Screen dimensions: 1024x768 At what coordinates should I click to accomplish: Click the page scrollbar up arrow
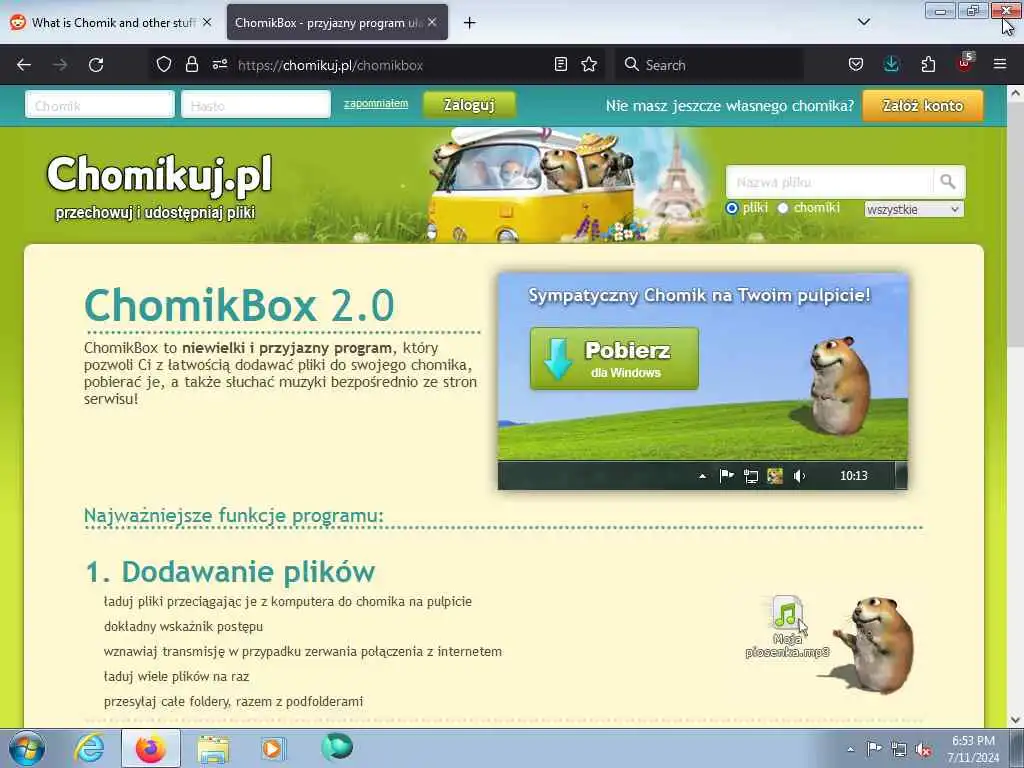[1015, 93]
